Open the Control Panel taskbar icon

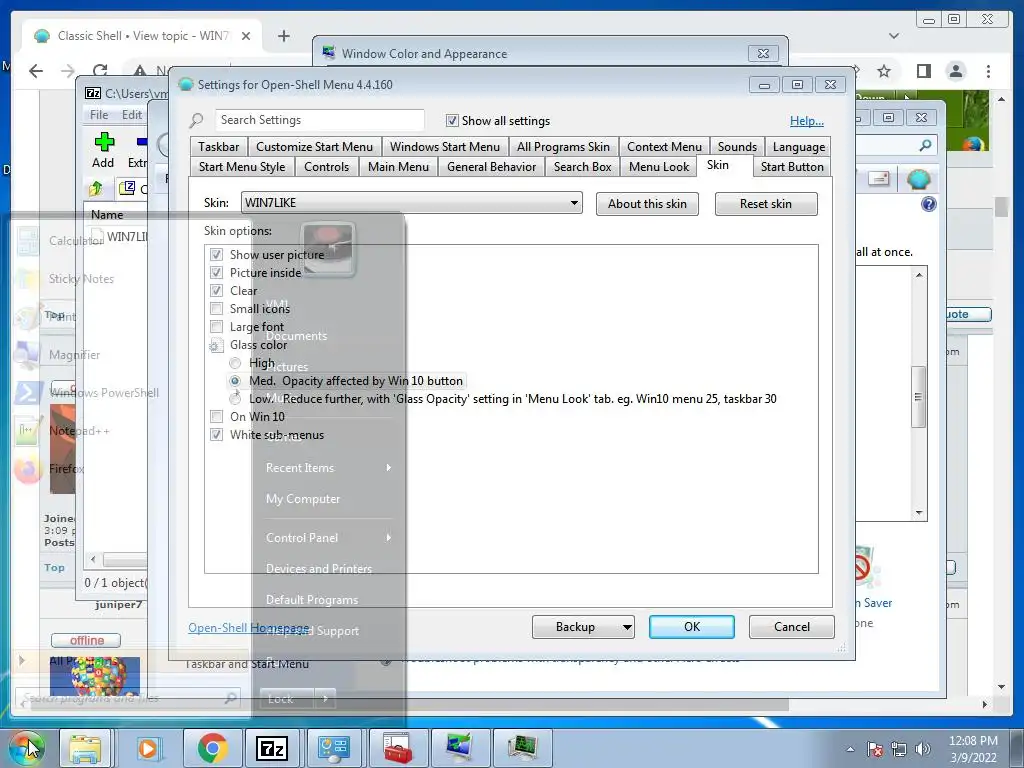(334, 748)
